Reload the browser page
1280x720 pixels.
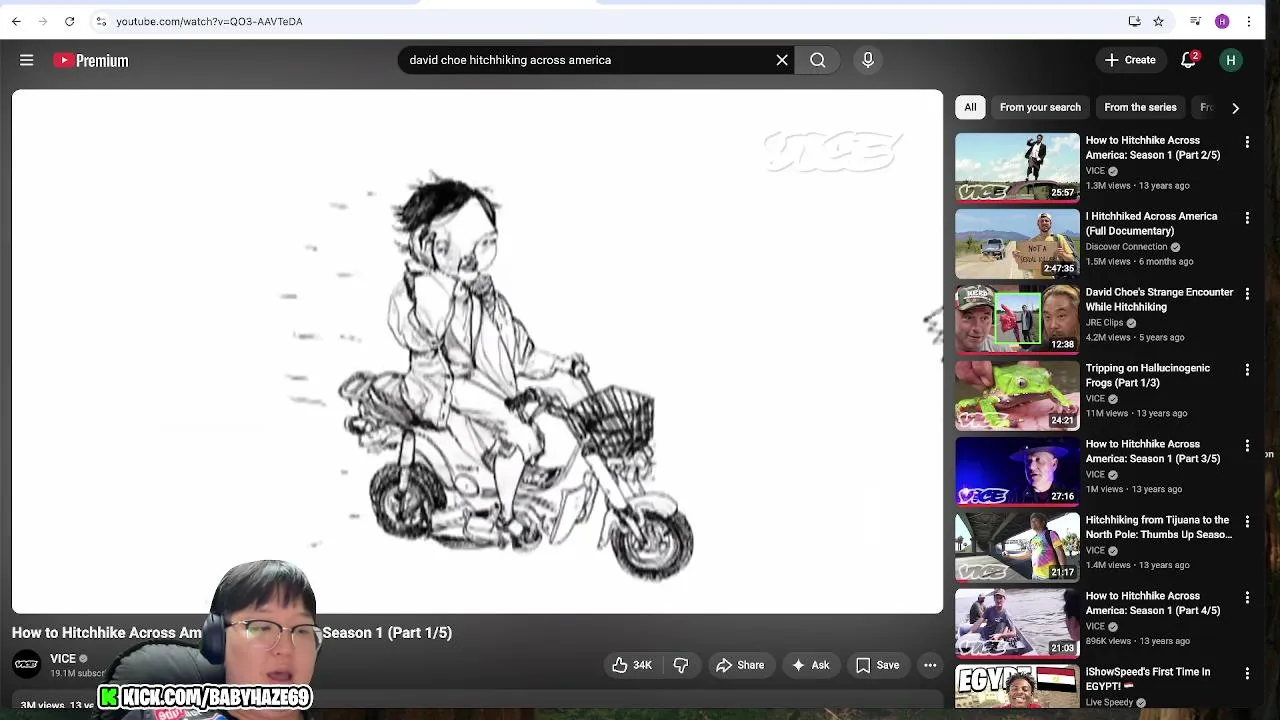(x=70, y=21)
